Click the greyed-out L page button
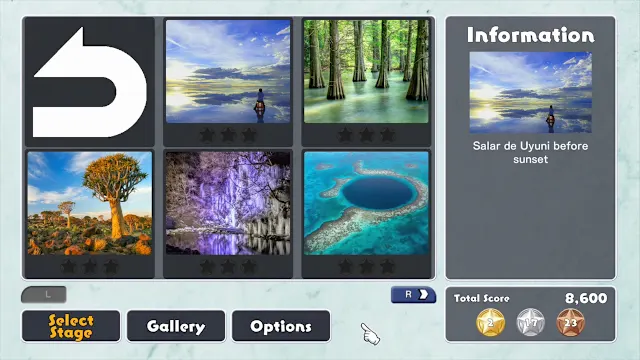640x360 pixels. 44,295
